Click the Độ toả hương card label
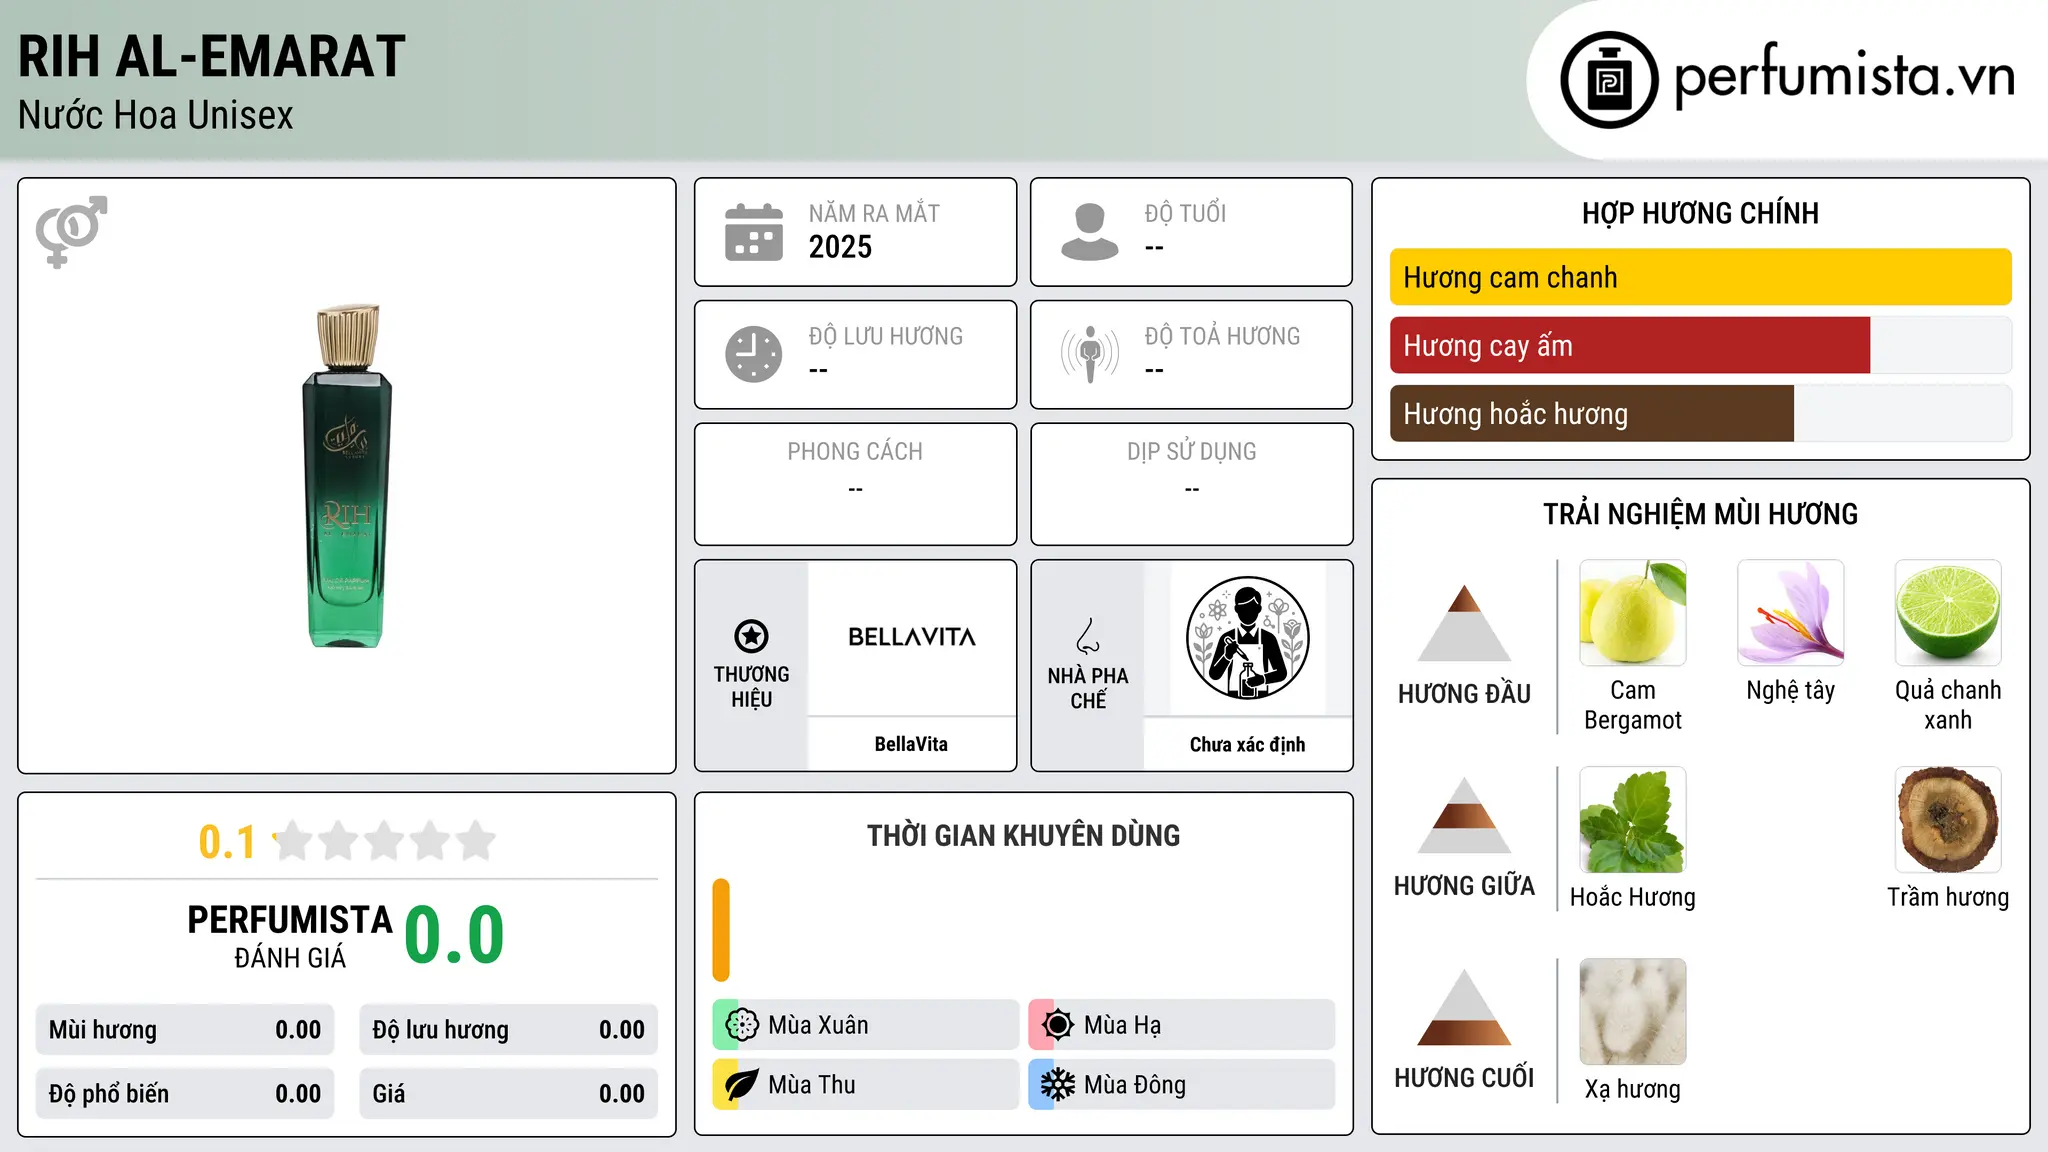 pos(1222,336)
